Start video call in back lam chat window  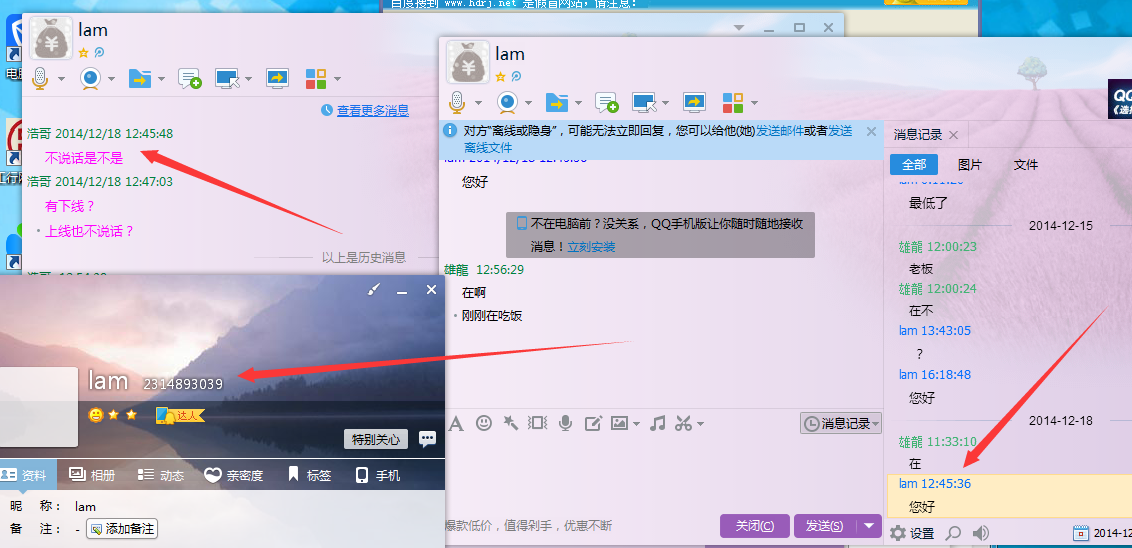pos(90,78)
